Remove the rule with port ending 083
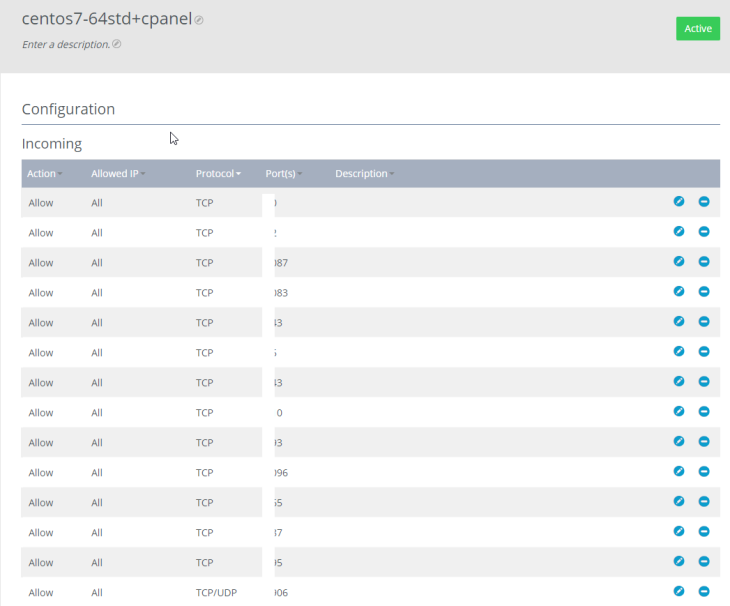Image resolution: width=730 pixels, height=606 pixels. (x=704, y=291)
